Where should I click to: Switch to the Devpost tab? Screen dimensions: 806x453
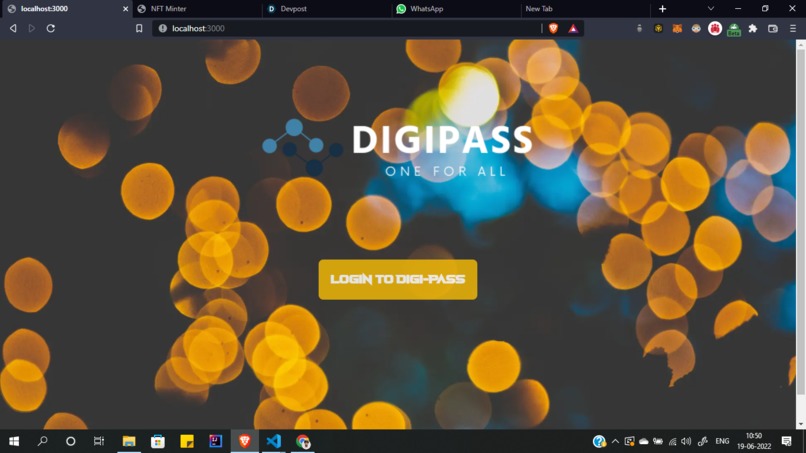pos(327,9)
